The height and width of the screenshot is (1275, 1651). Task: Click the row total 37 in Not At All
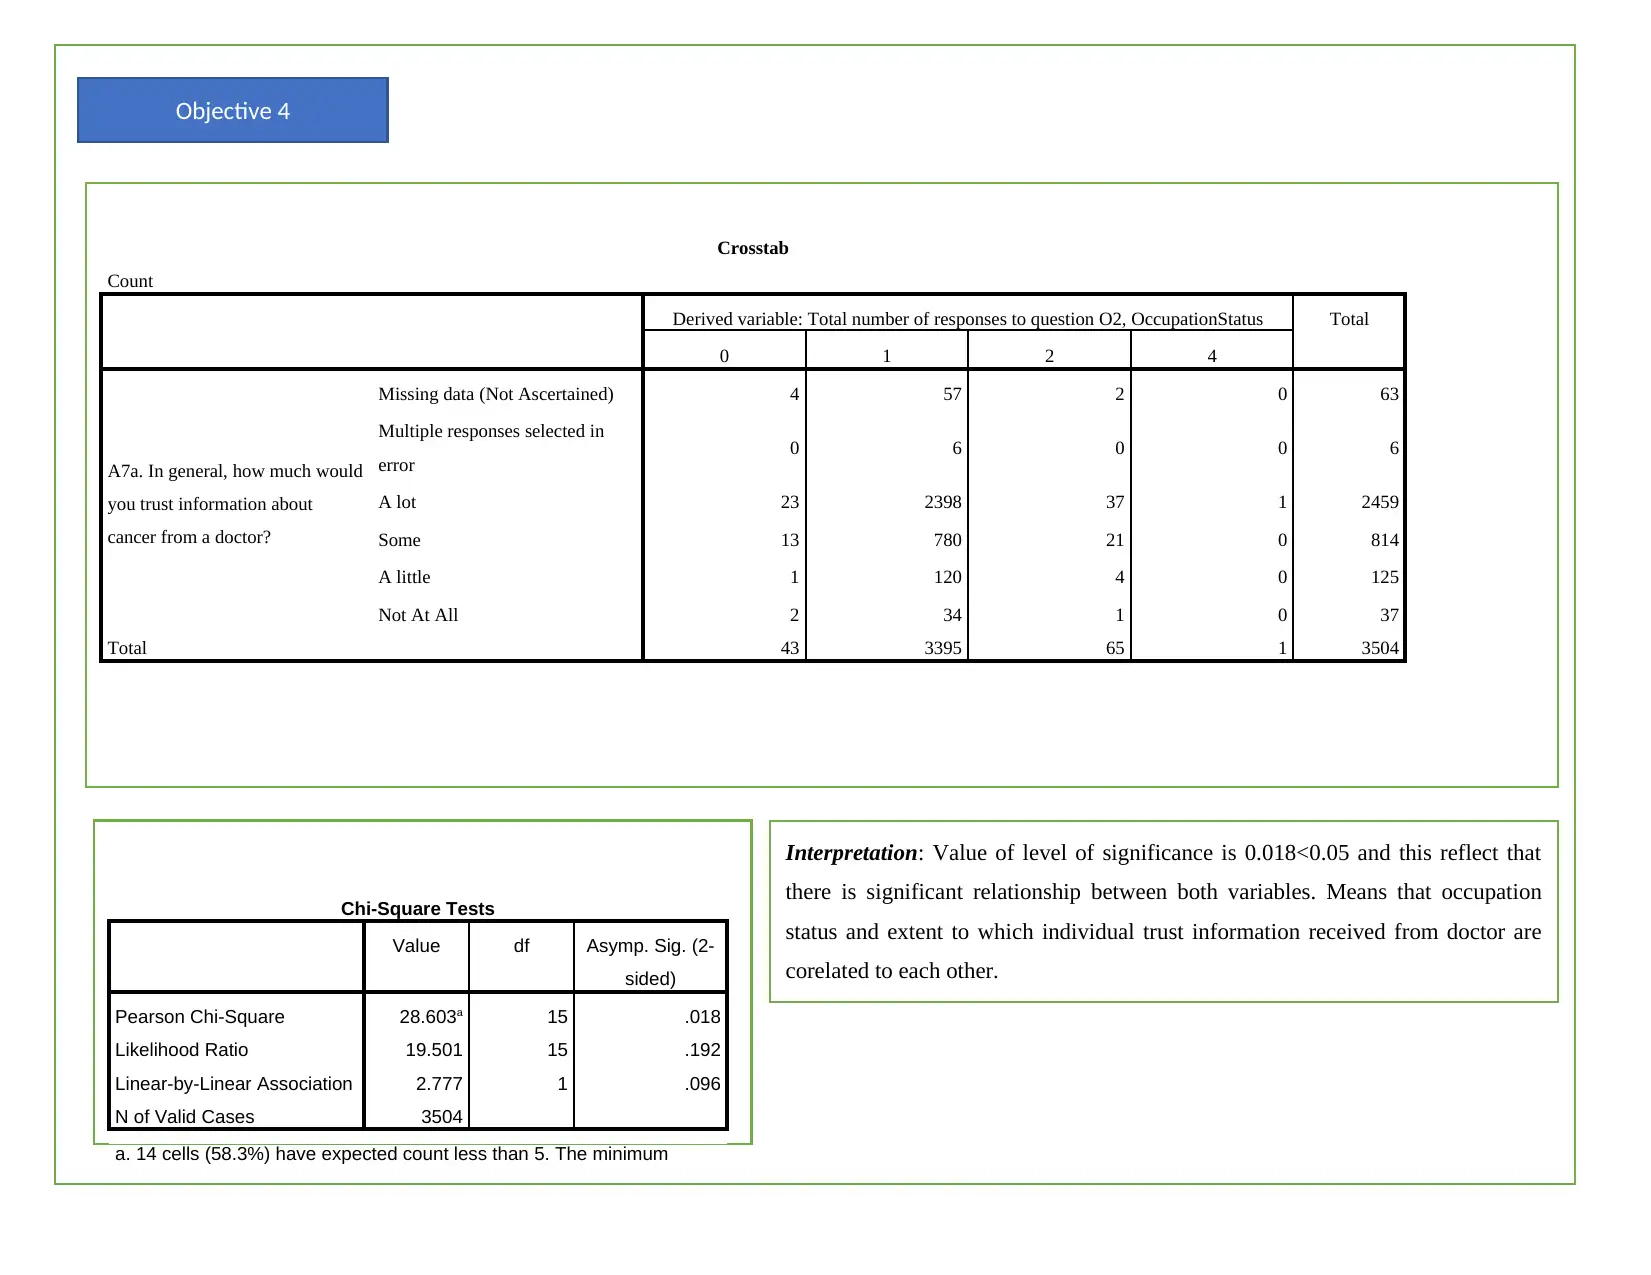tap(1389, 615)
